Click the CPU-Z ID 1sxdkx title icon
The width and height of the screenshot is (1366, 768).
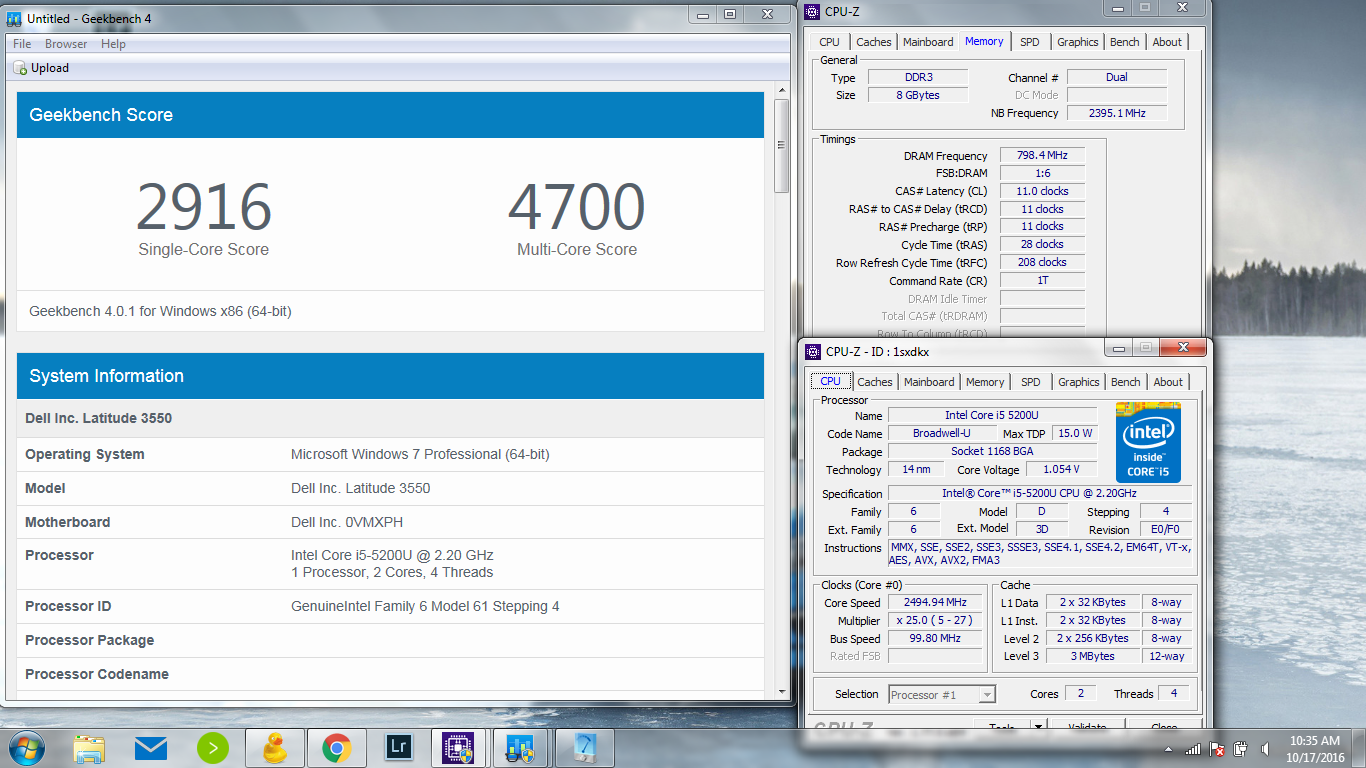(814, 351)
